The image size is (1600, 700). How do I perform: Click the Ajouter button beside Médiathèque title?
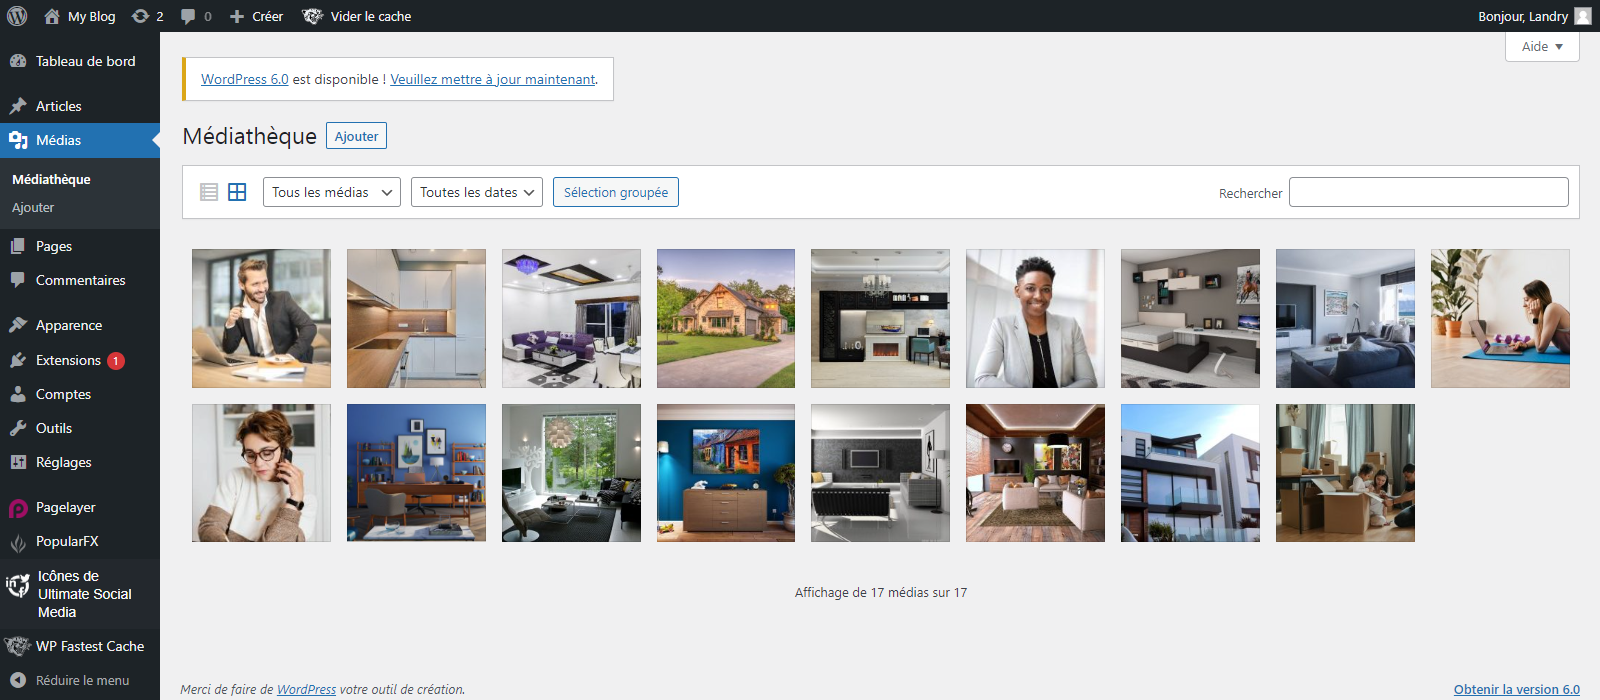pyautogui.click(x=356, y=136)
